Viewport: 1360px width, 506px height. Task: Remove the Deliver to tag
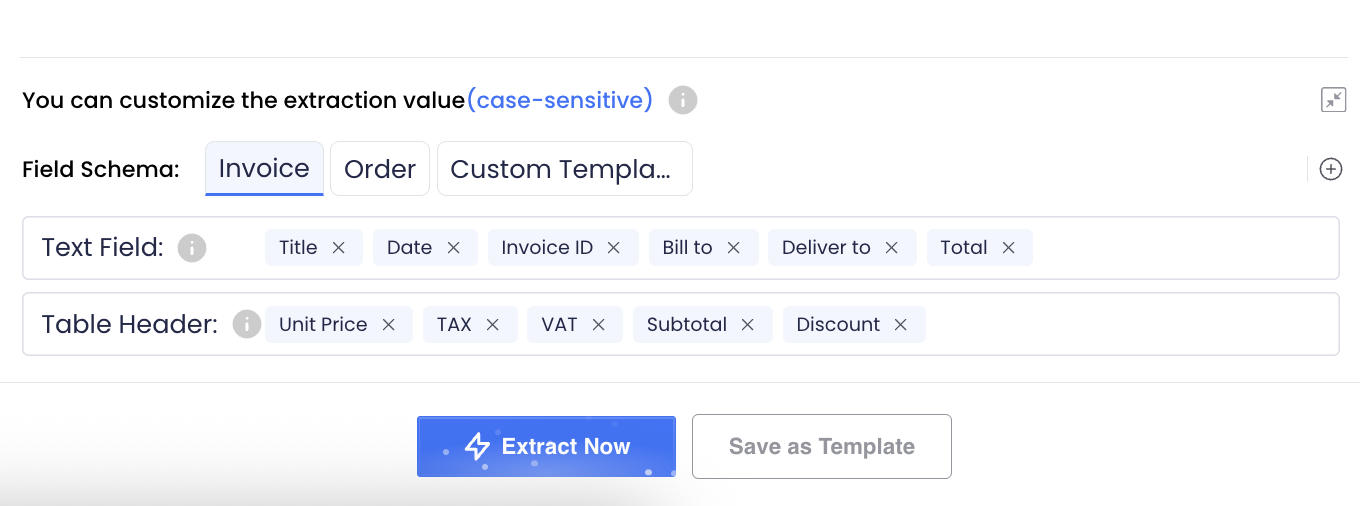coord(892,248)
